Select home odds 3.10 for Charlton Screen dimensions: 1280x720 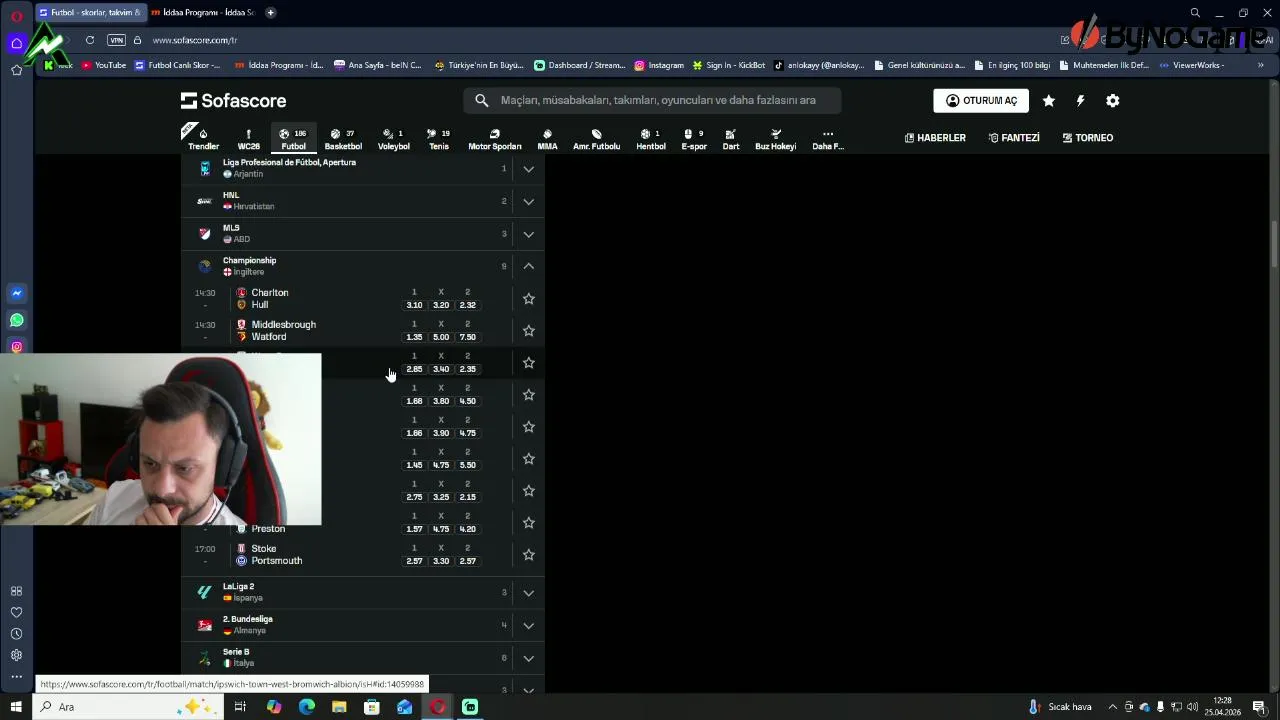tap(414, 305)
